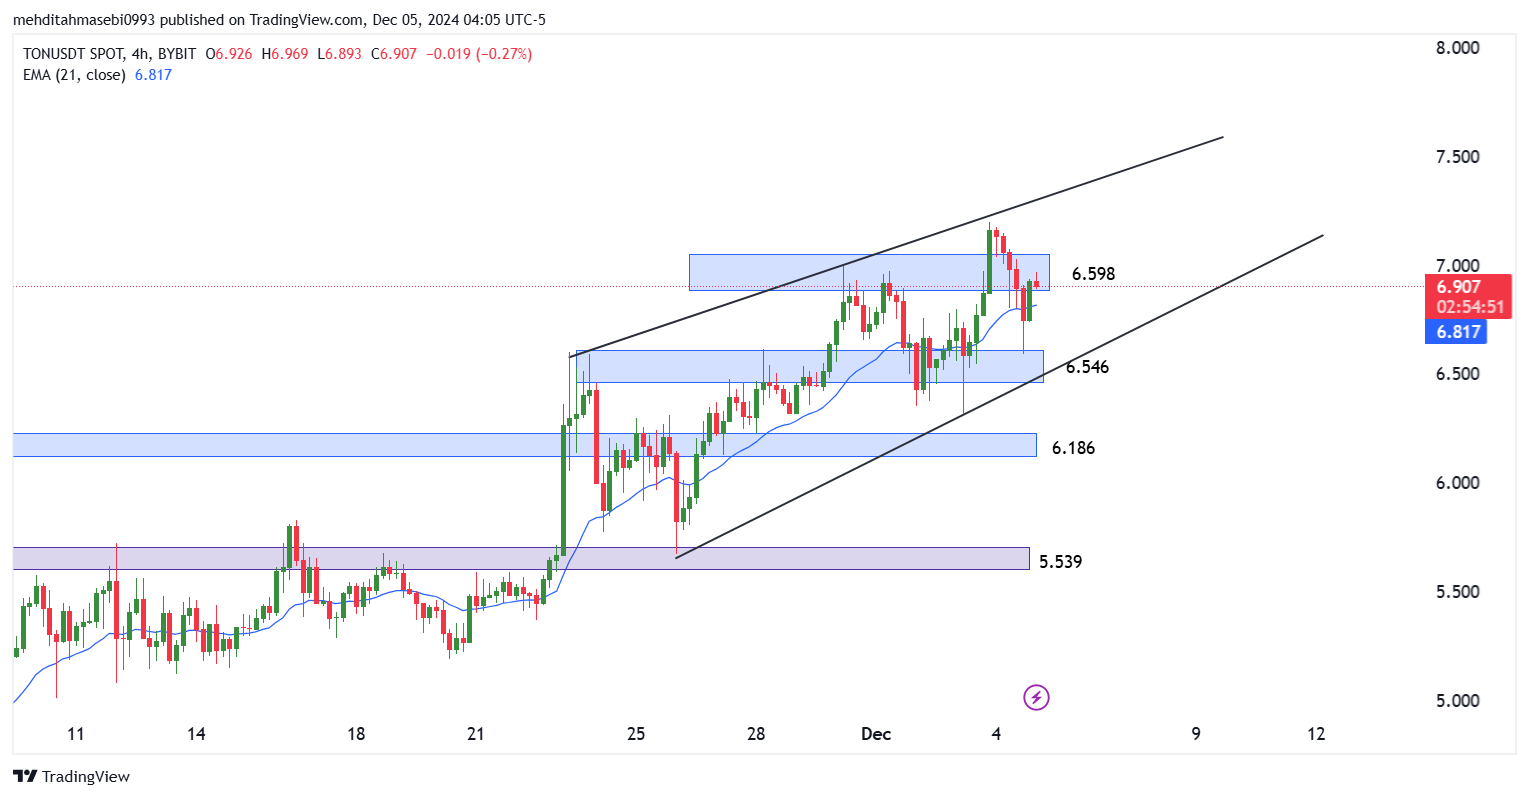
Task: Click the published-by header text at top
Action: click(279, 20)
